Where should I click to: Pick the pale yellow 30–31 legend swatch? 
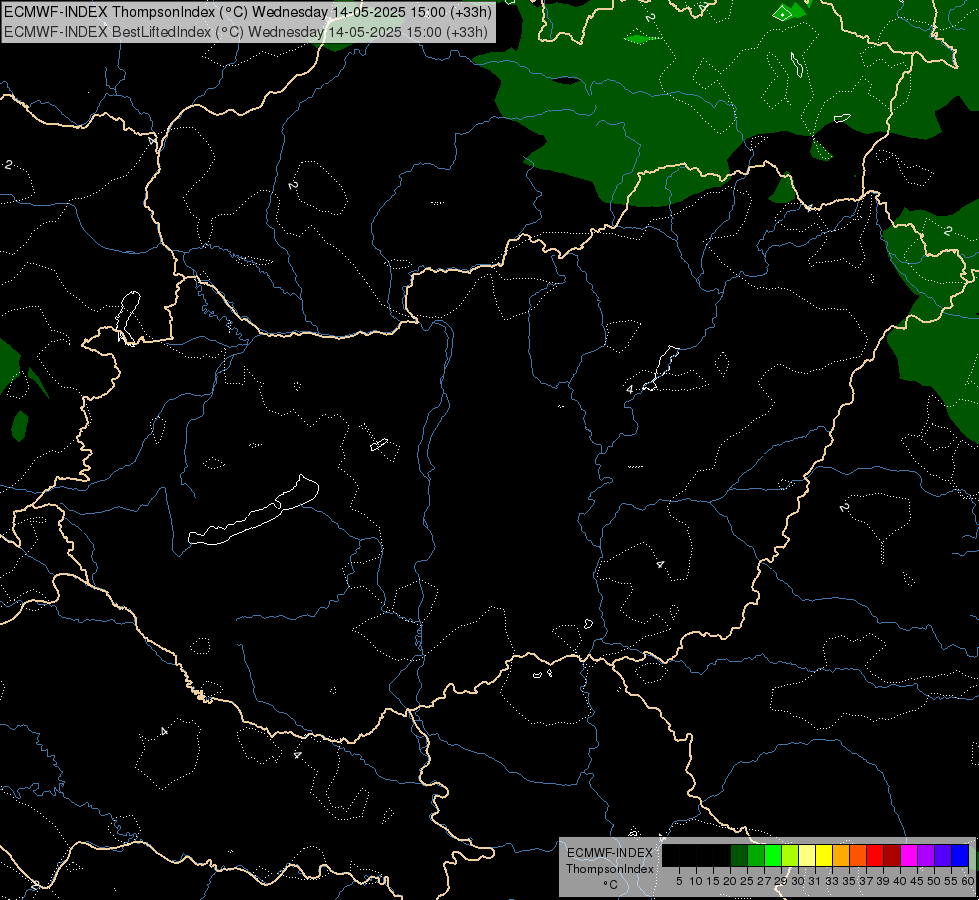(807, 855)
